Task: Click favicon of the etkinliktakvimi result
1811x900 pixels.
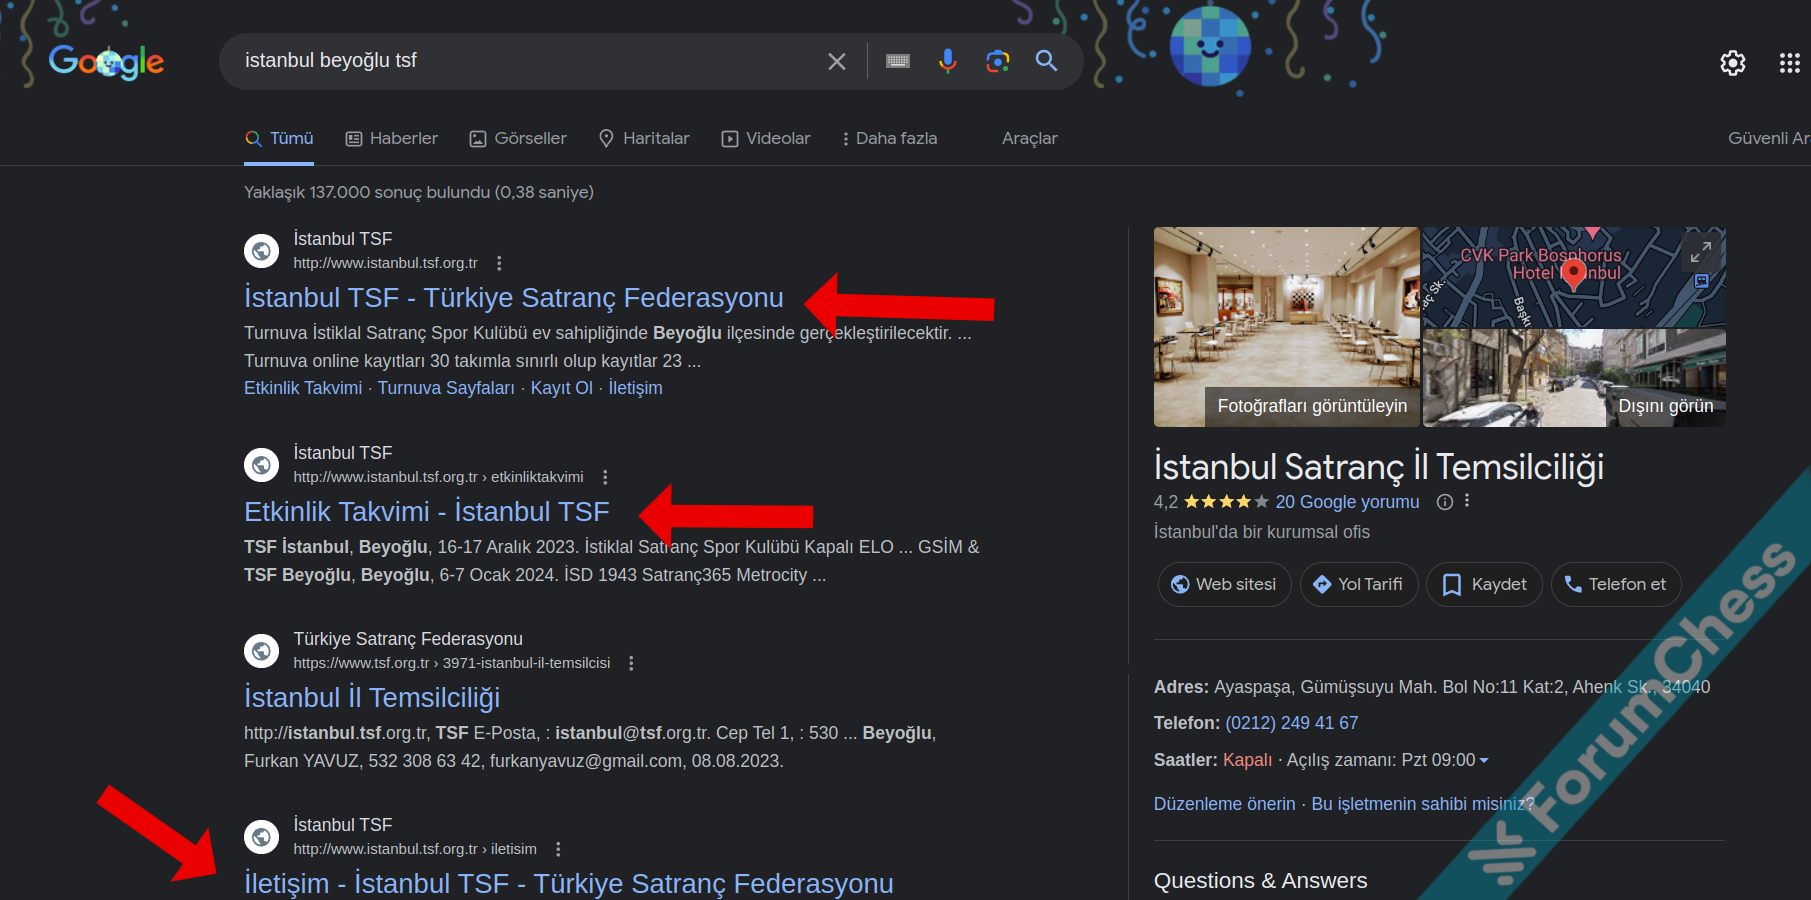Action: coord(262,464)
